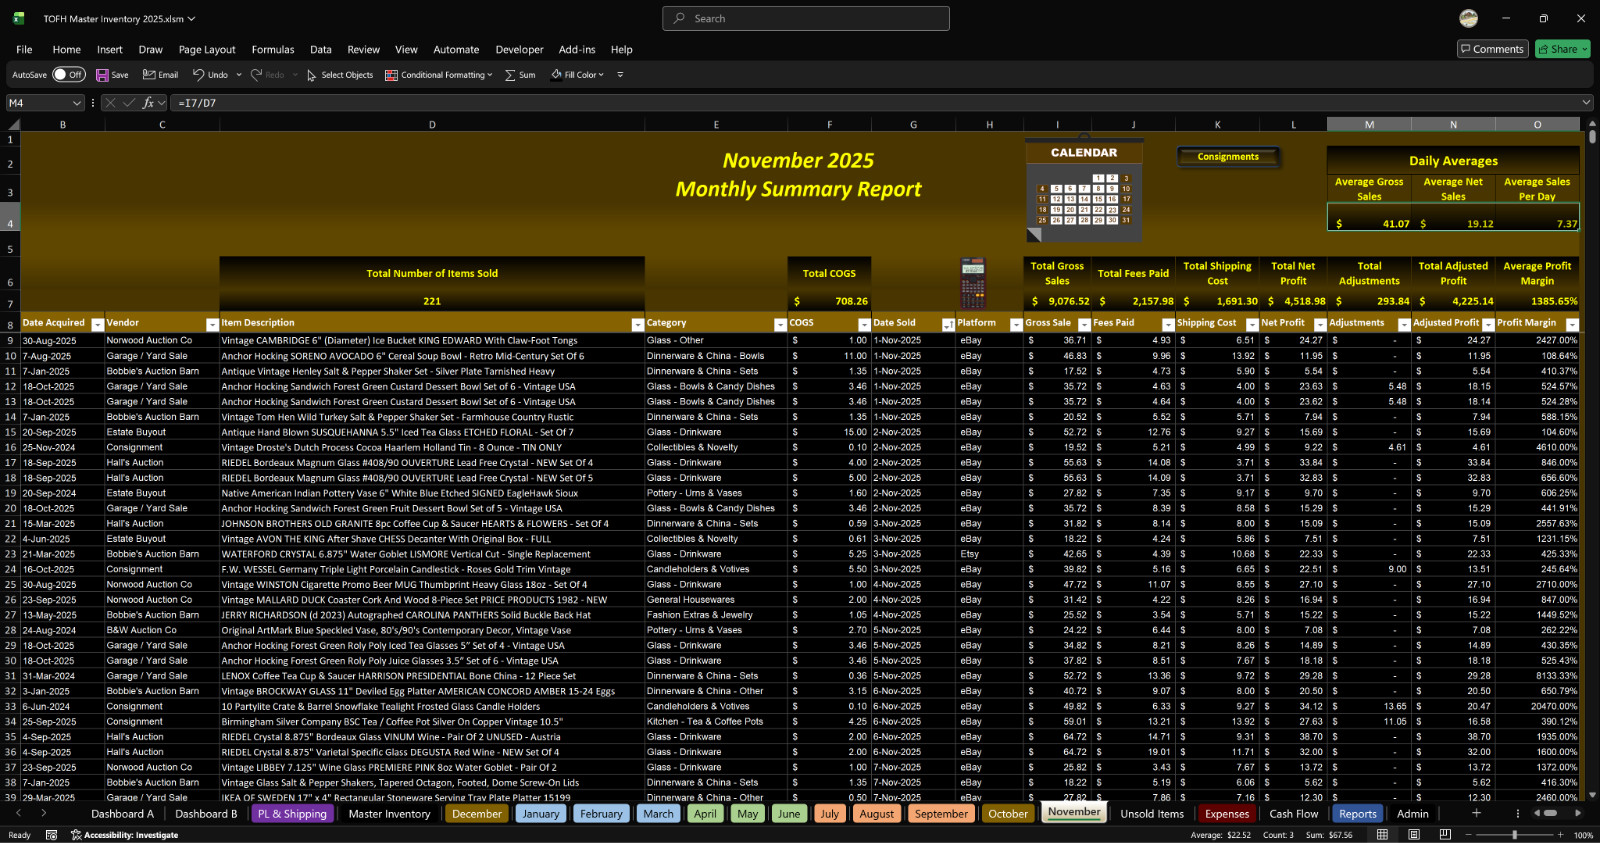Screen dimensions: 1600x843
Task: Click the Zoom in plus button
Action: tap(1560, 835)
